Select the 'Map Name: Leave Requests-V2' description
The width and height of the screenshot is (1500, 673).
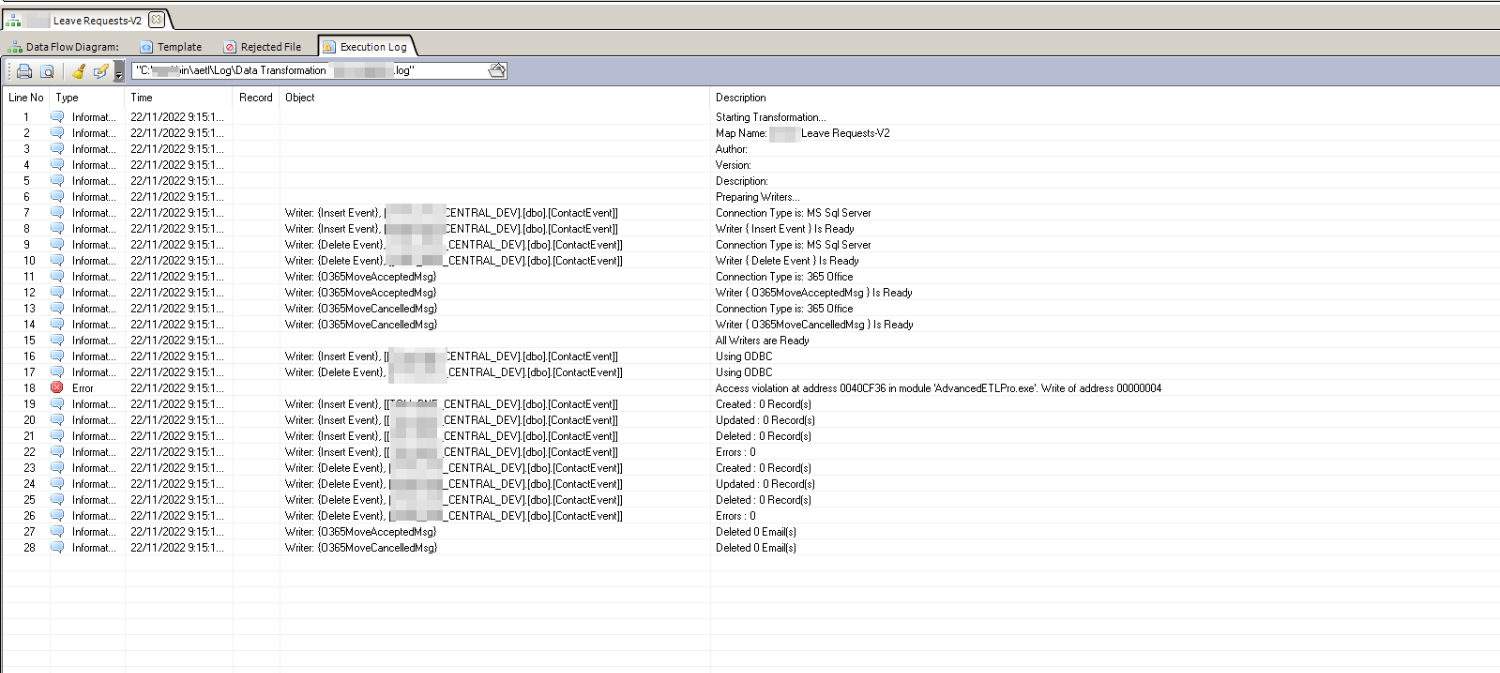point(803,133)
